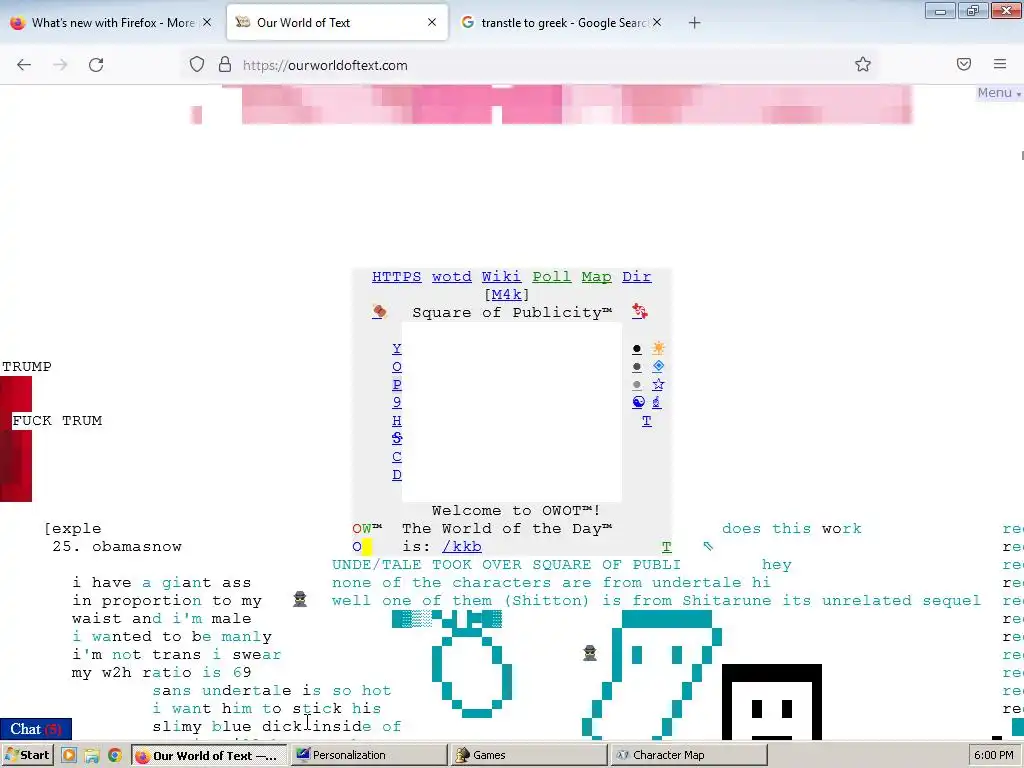The height and width of the screenshot is (768, 1024).
Task: Click the 9 link in the column
Action: pyautogui.click(x=396, y=402)
